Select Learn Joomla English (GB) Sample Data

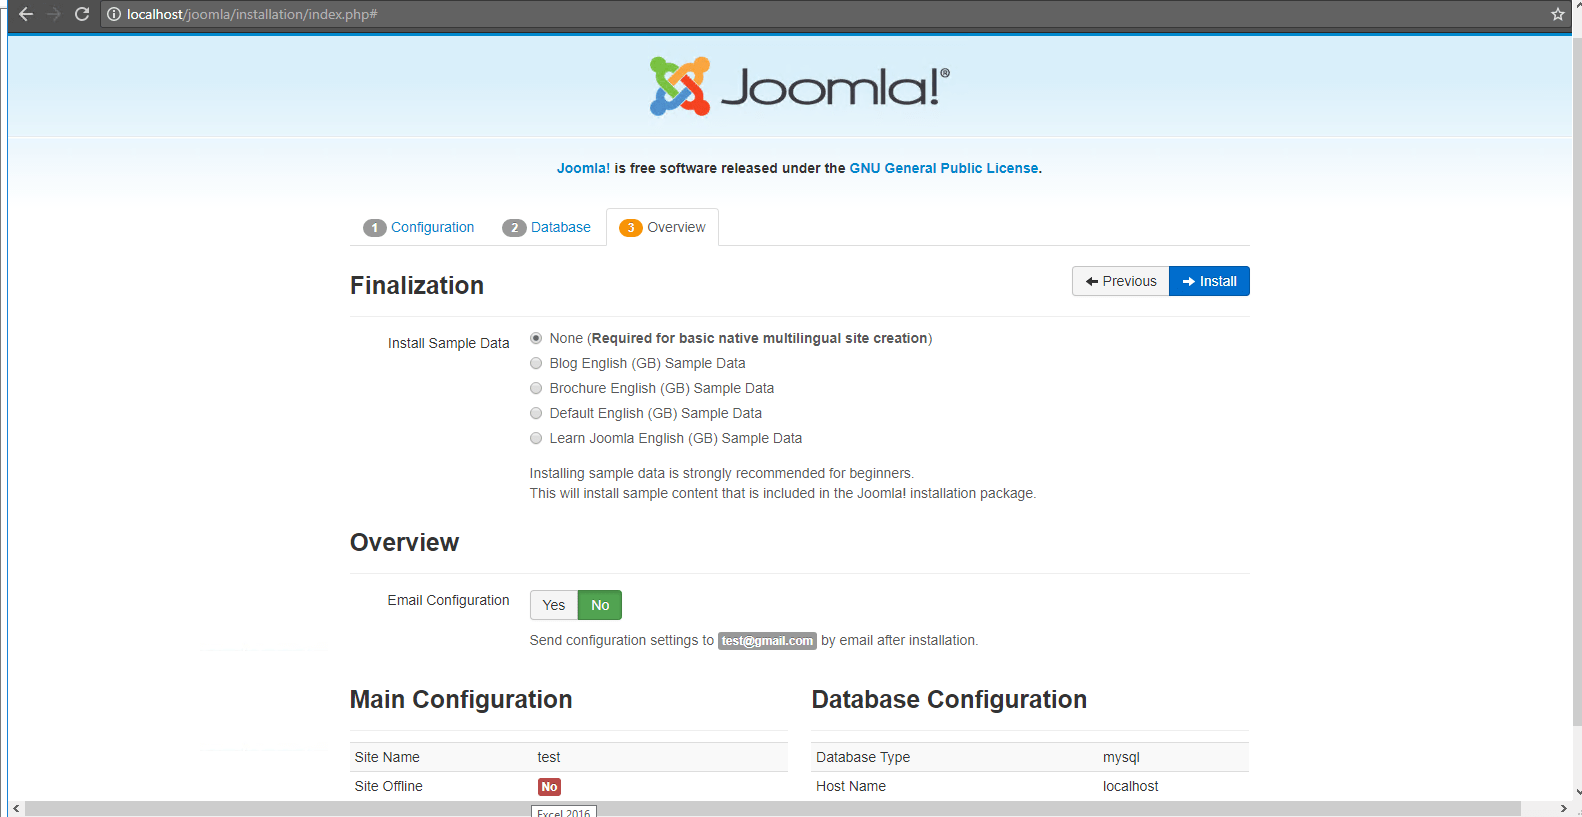click(x=536, y=438)
